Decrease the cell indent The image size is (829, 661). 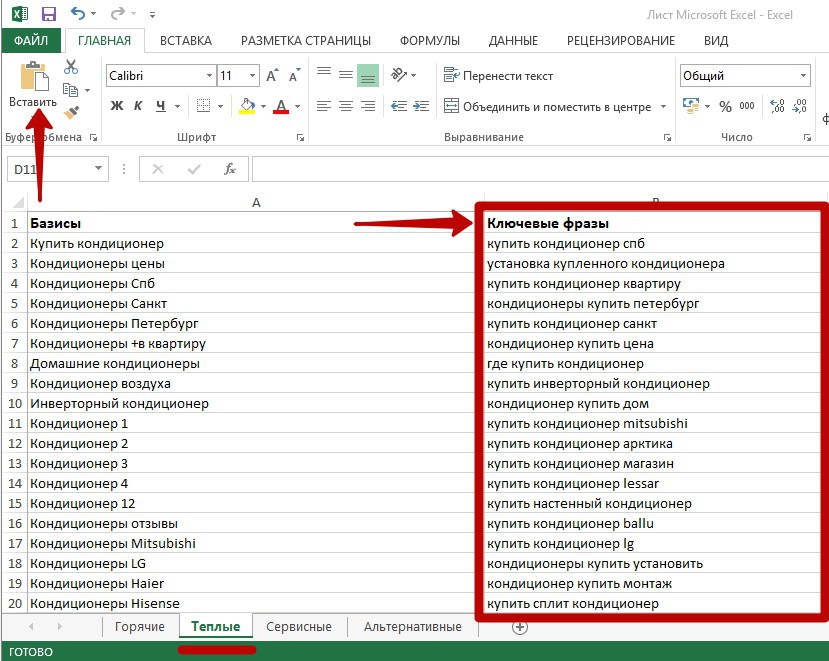point(399,106)
